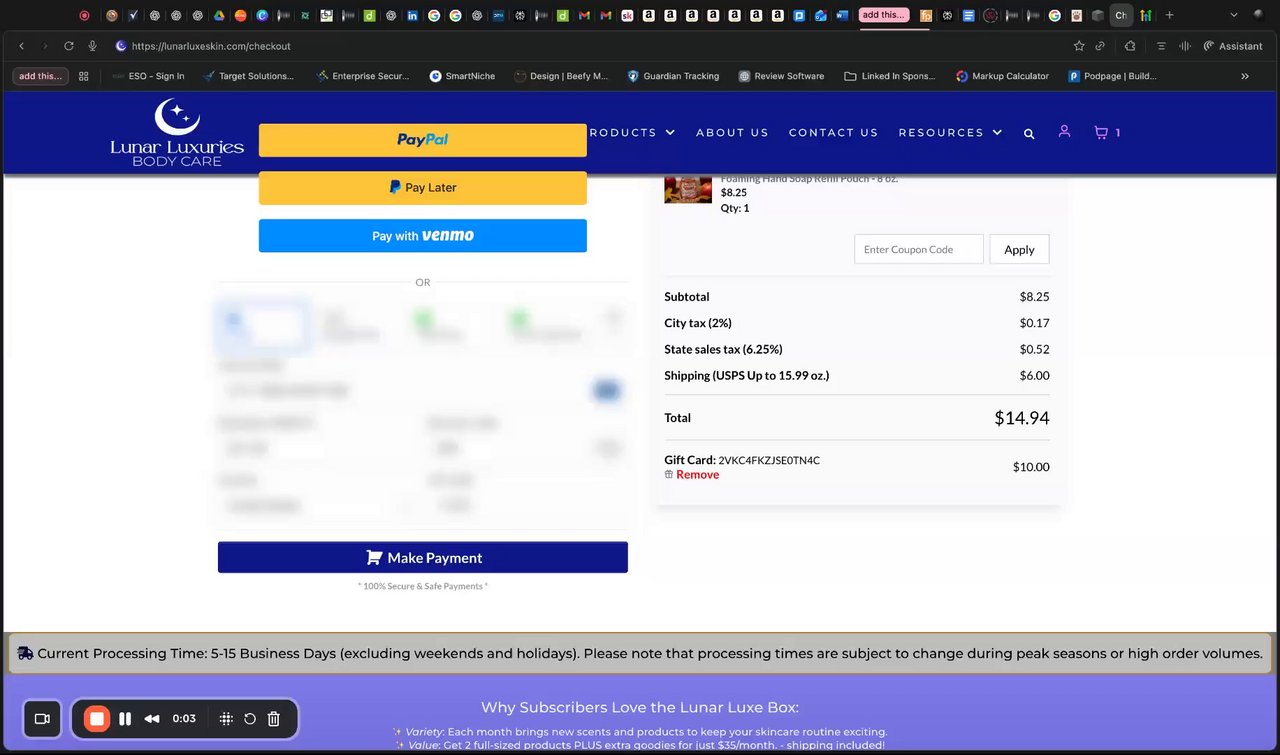
Task: Open the browser Assistant
Action: [1233, 46]
